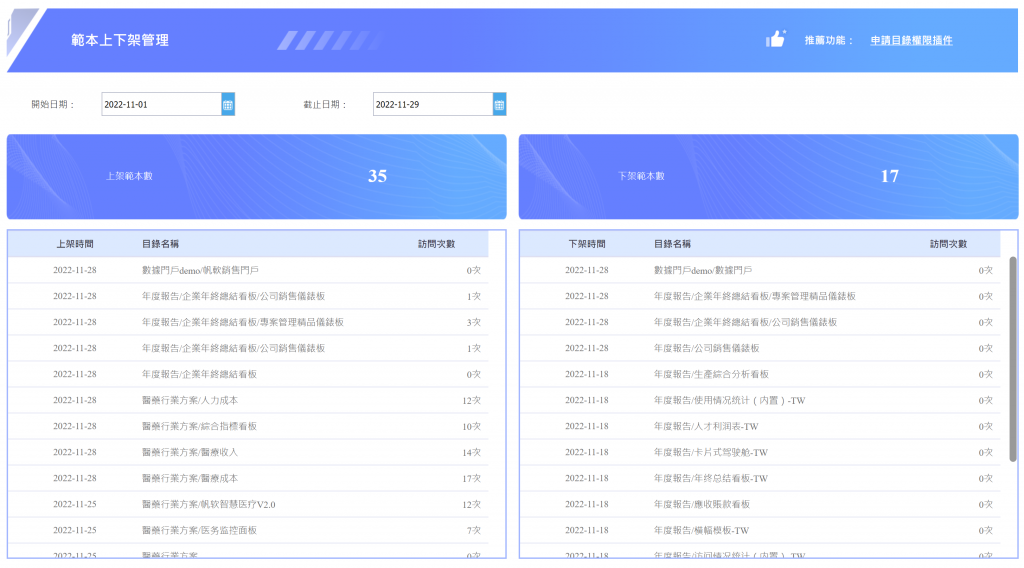Select left row 年度報告/企業年終總結看板/專案管理精品儀錶板

tap(248, 323)
